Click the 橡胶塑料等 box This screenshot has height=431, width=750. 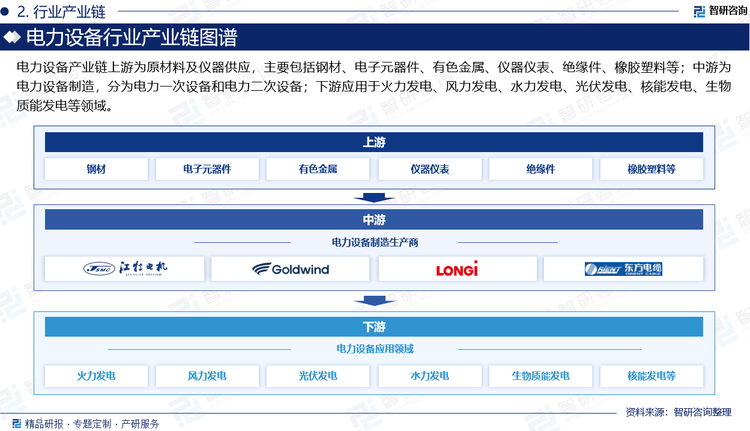pos(651,169)
